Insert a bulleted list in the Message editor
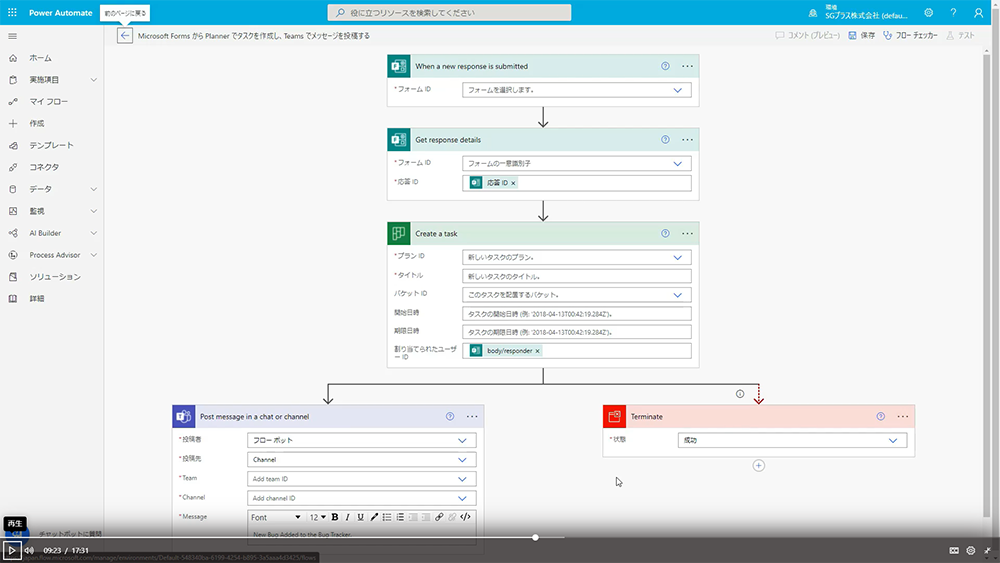This screenshot has height=563, width=1000. point(386,517)
